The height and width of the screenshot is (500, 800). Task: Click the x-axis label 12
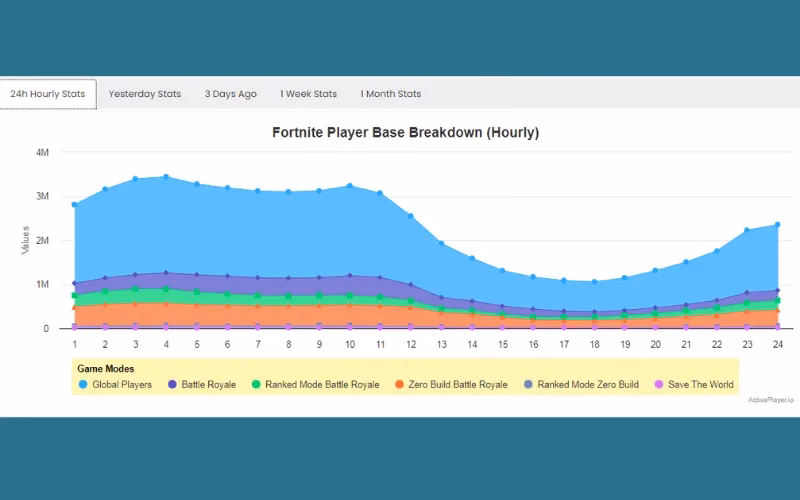pyautogui.click(x=411, y=345)
